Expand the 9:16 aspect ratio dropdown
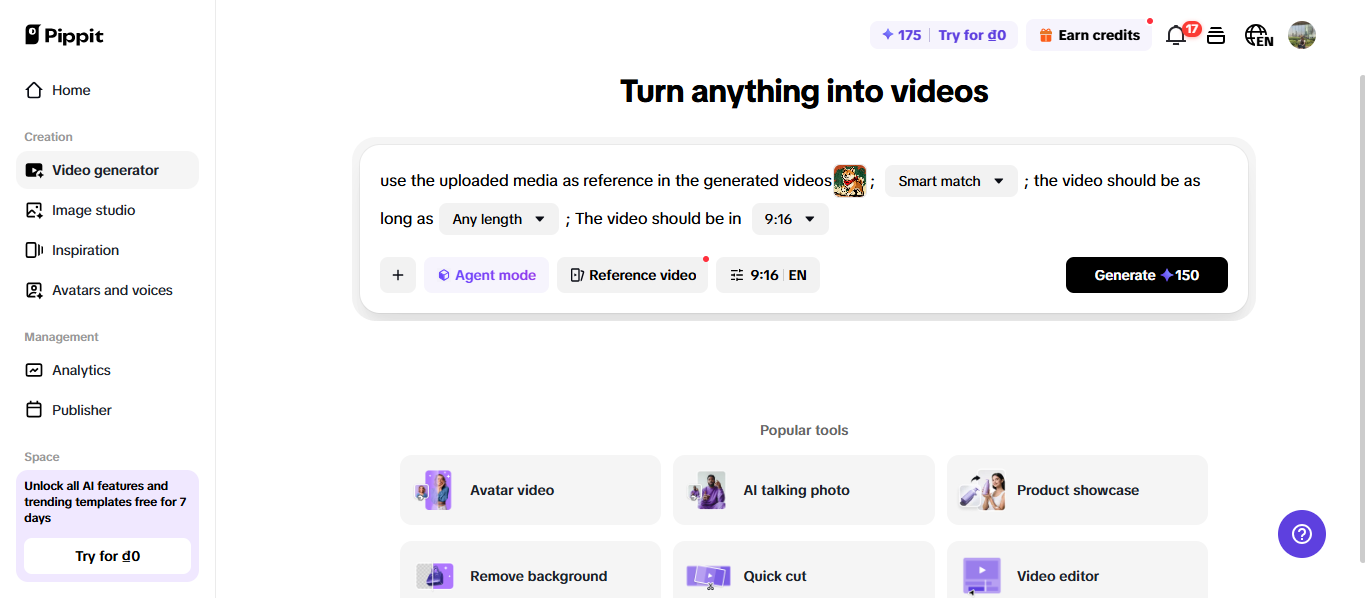This screenshot has height=598, width=1365. pos(789,219)
